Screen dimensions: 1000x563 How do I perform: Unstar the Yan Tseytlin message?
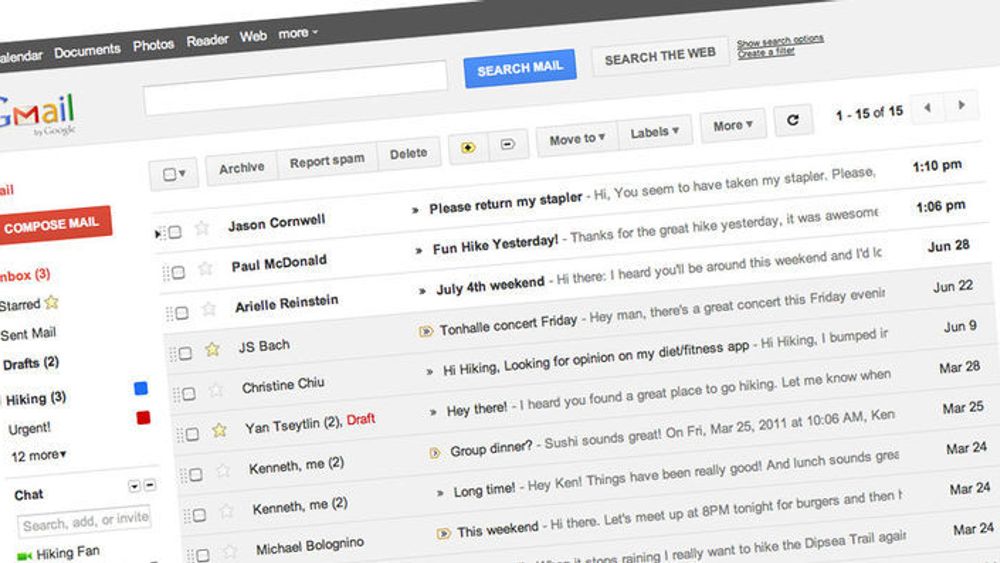(219, 430)
